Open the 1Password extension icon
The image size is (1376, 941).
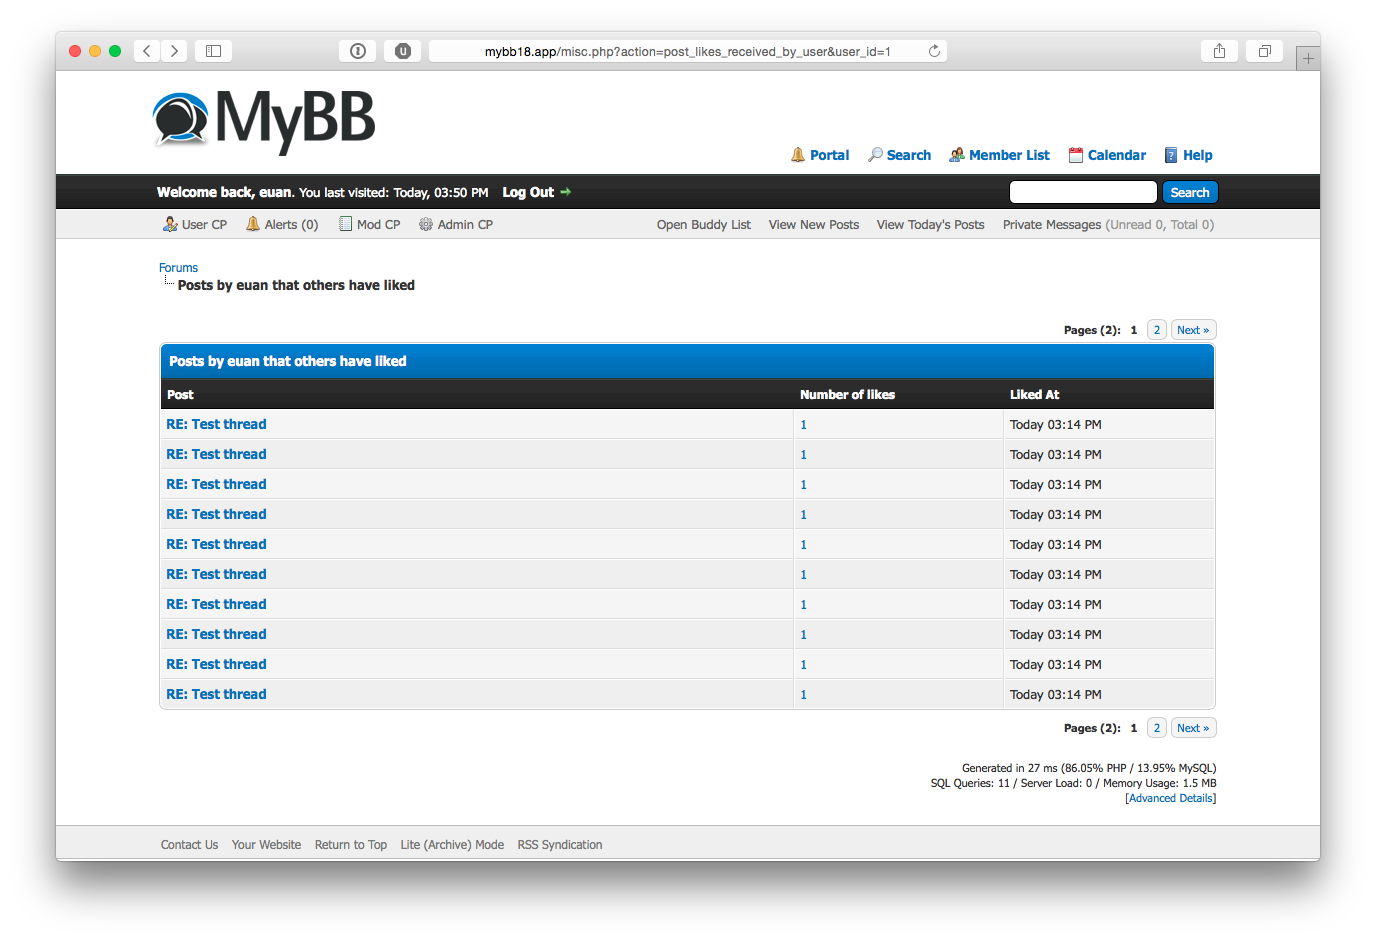tap(358, 51)
